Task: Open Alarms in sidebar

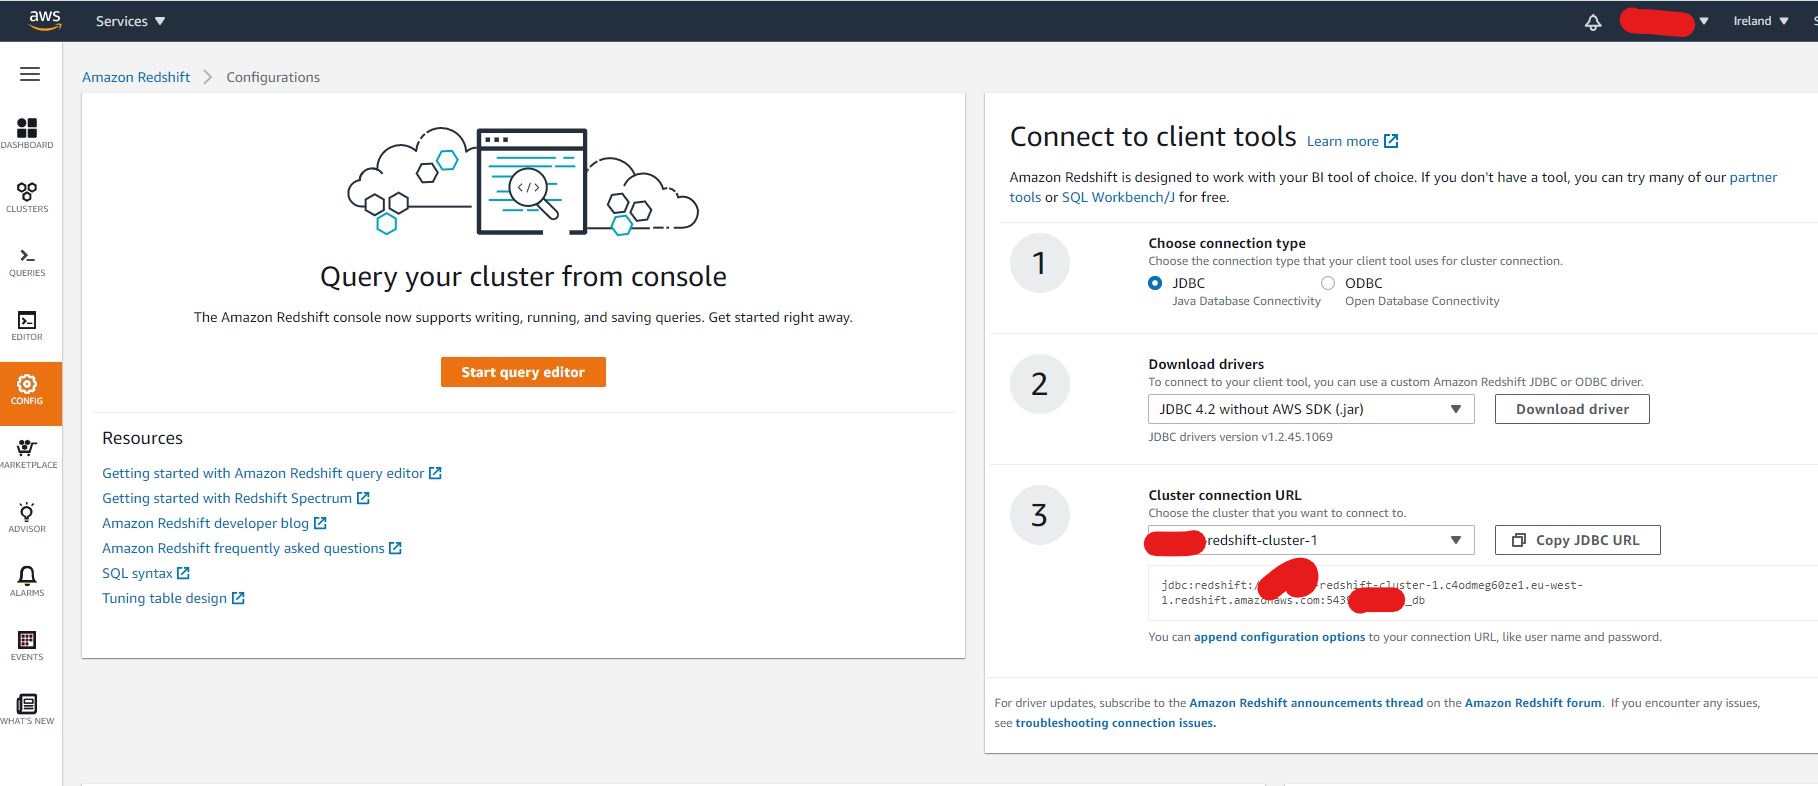Action: coord(27,581)
